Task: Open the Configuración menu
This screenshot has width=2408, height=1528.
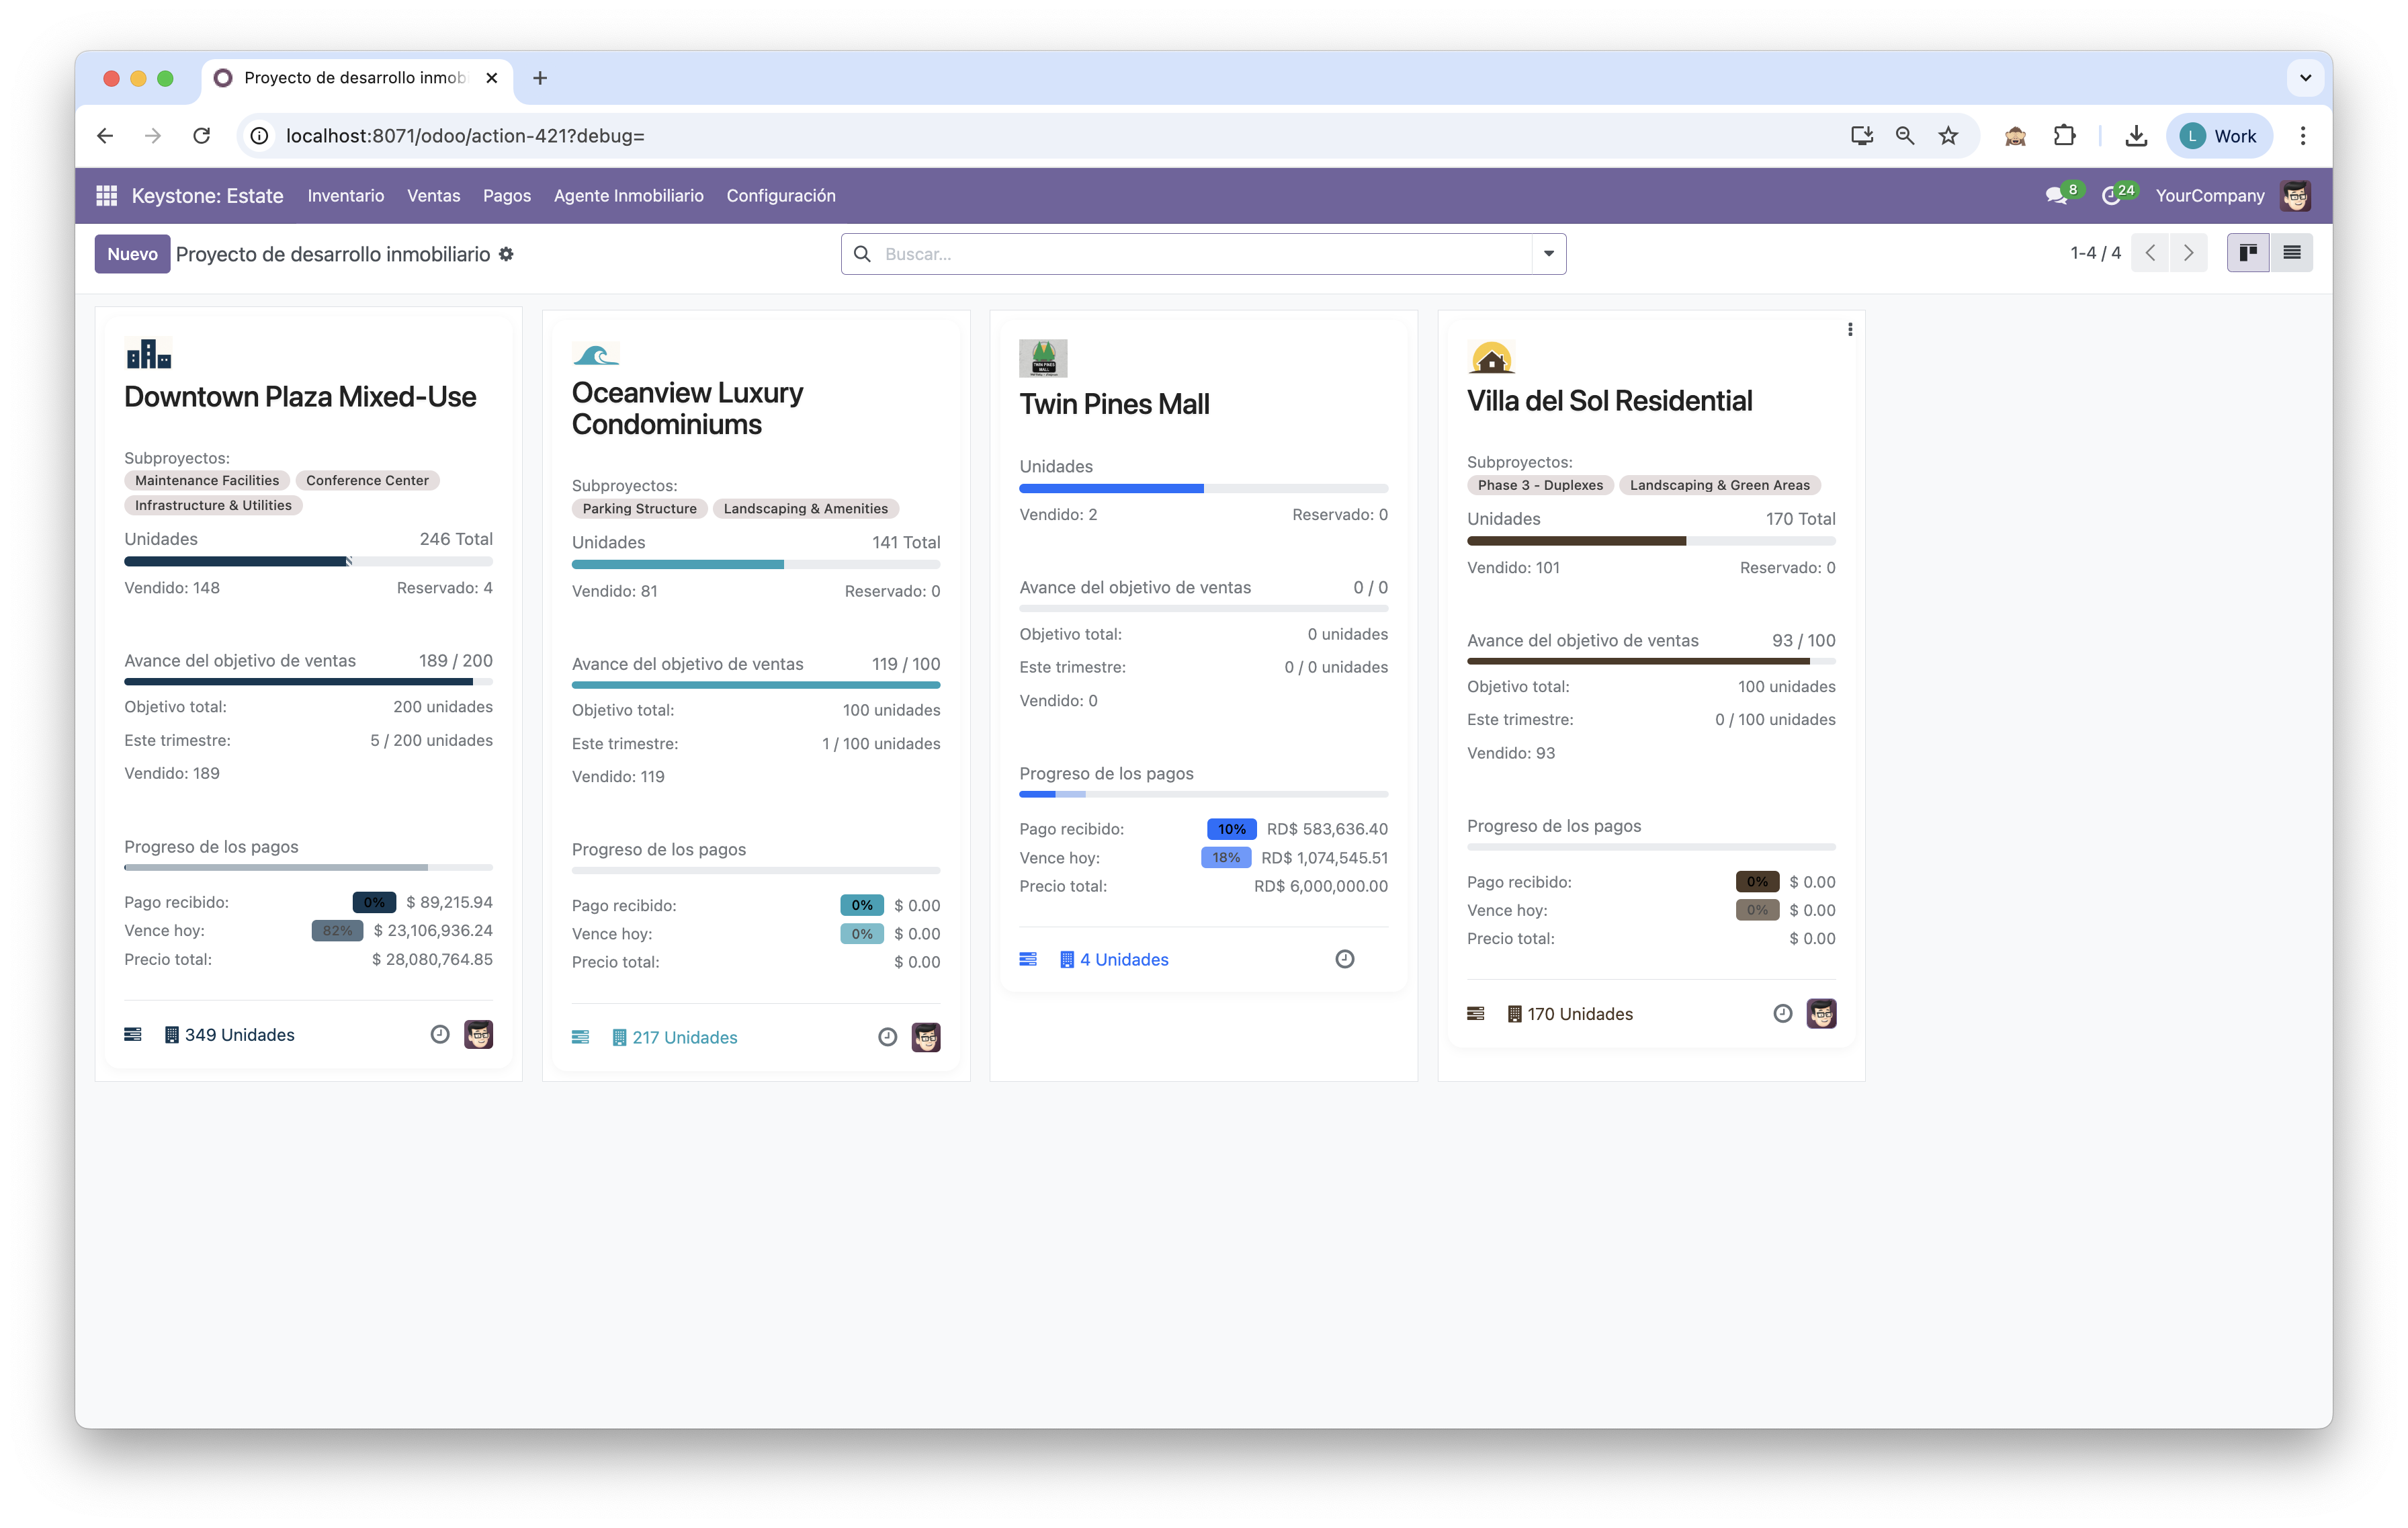Action: tap(781, 195)
